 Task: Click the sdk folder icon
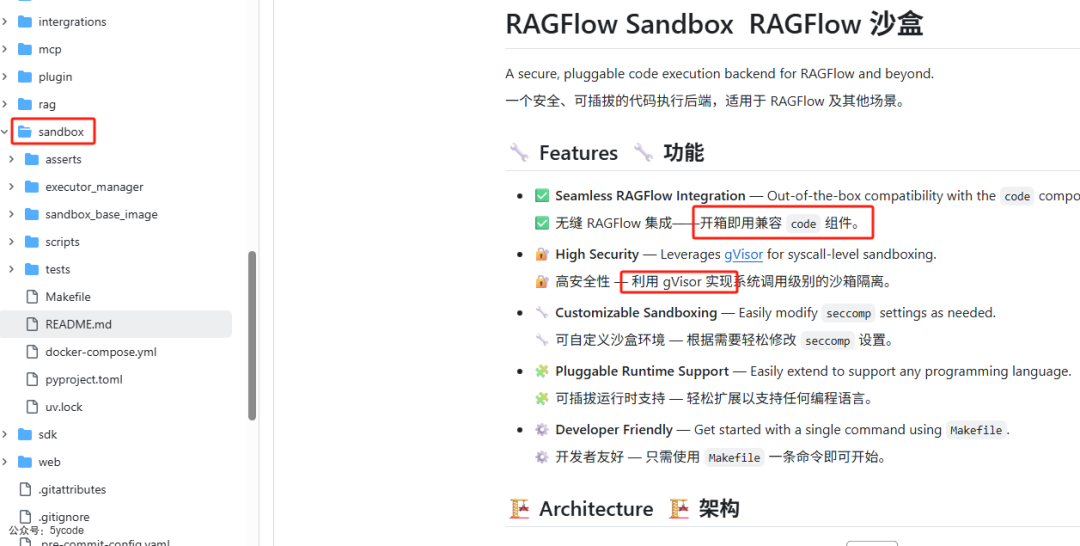point(25,434)
